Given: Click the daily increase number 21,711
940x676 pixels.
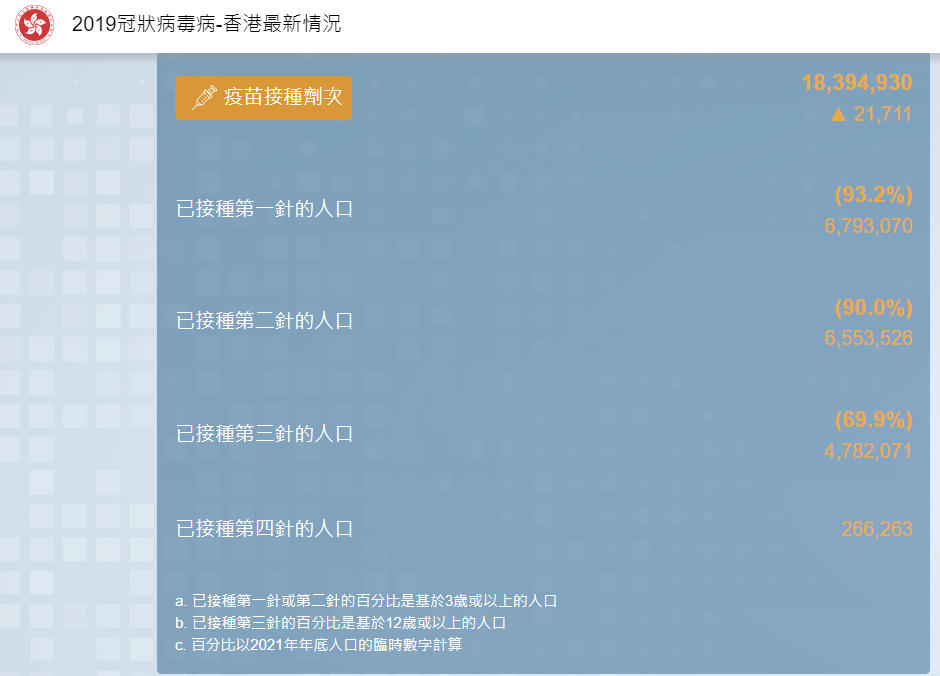Looking at the screenshot, I should [882, 114].
